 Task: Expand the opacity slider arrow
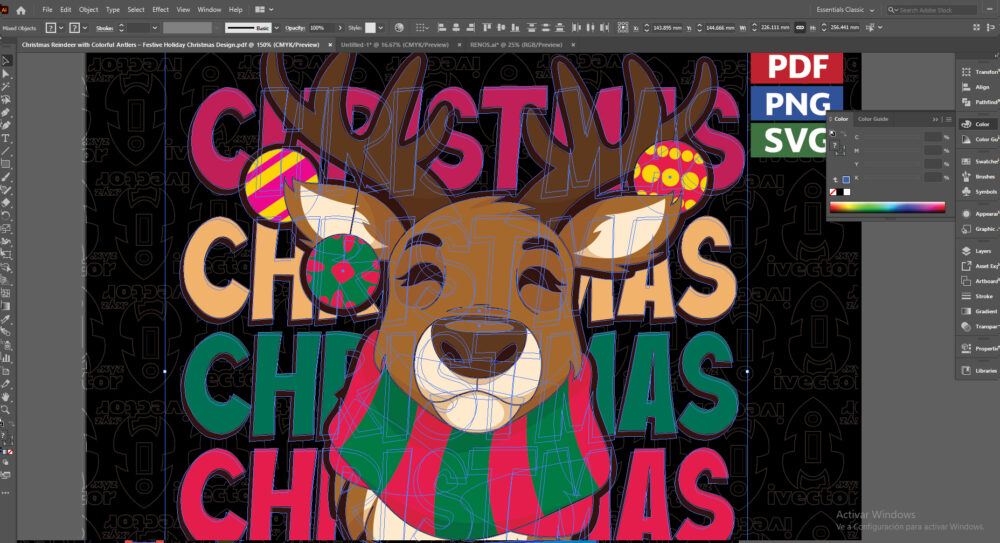340,28
